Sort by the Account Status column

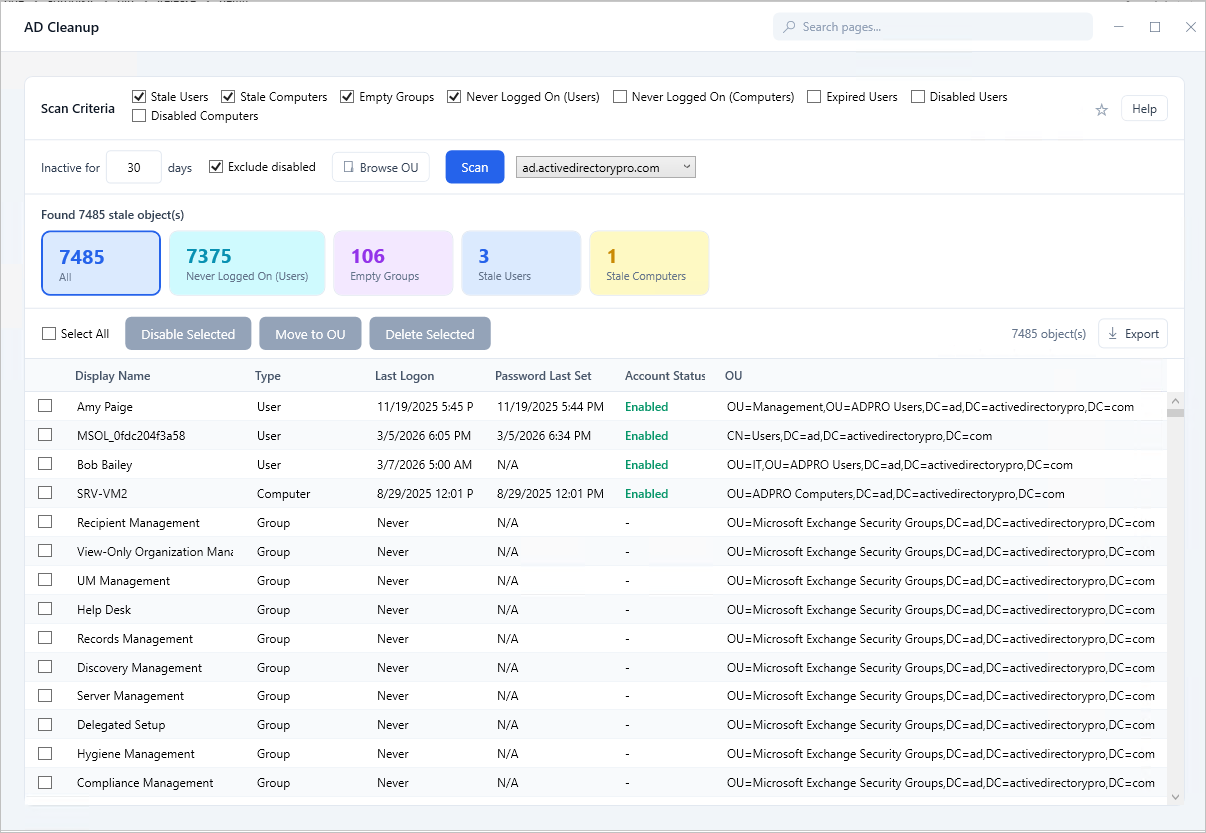click(665, 376)
